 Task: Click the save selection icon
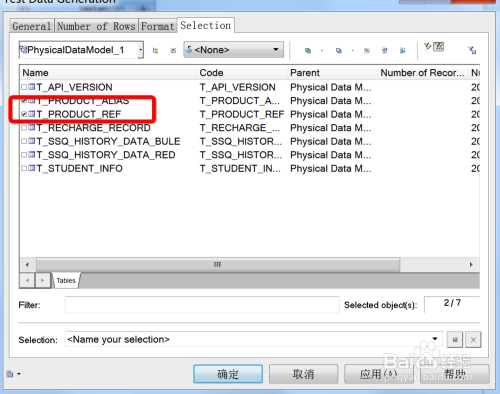coord(455,340)
